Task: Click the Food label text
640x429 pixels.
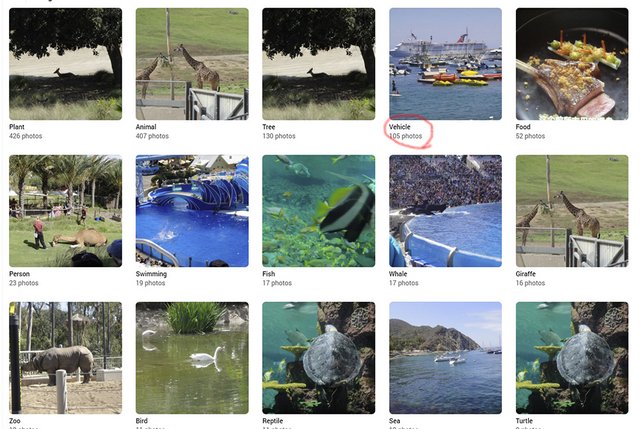Action: tap(523, 127)
